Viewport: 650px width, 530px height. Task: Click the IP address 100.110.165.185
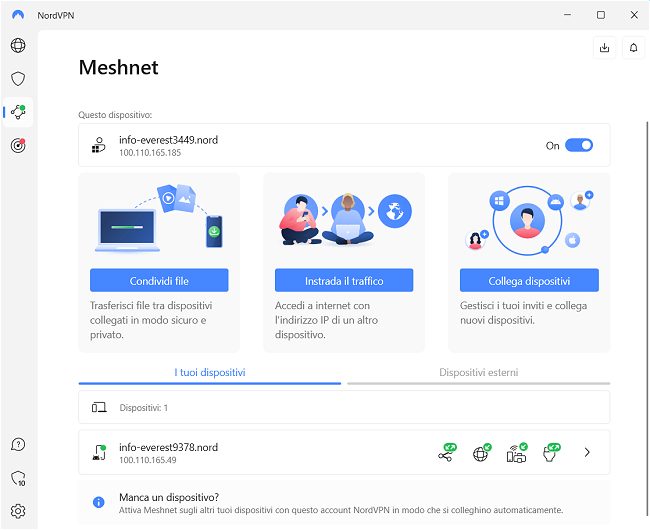[x=150, y=153]
